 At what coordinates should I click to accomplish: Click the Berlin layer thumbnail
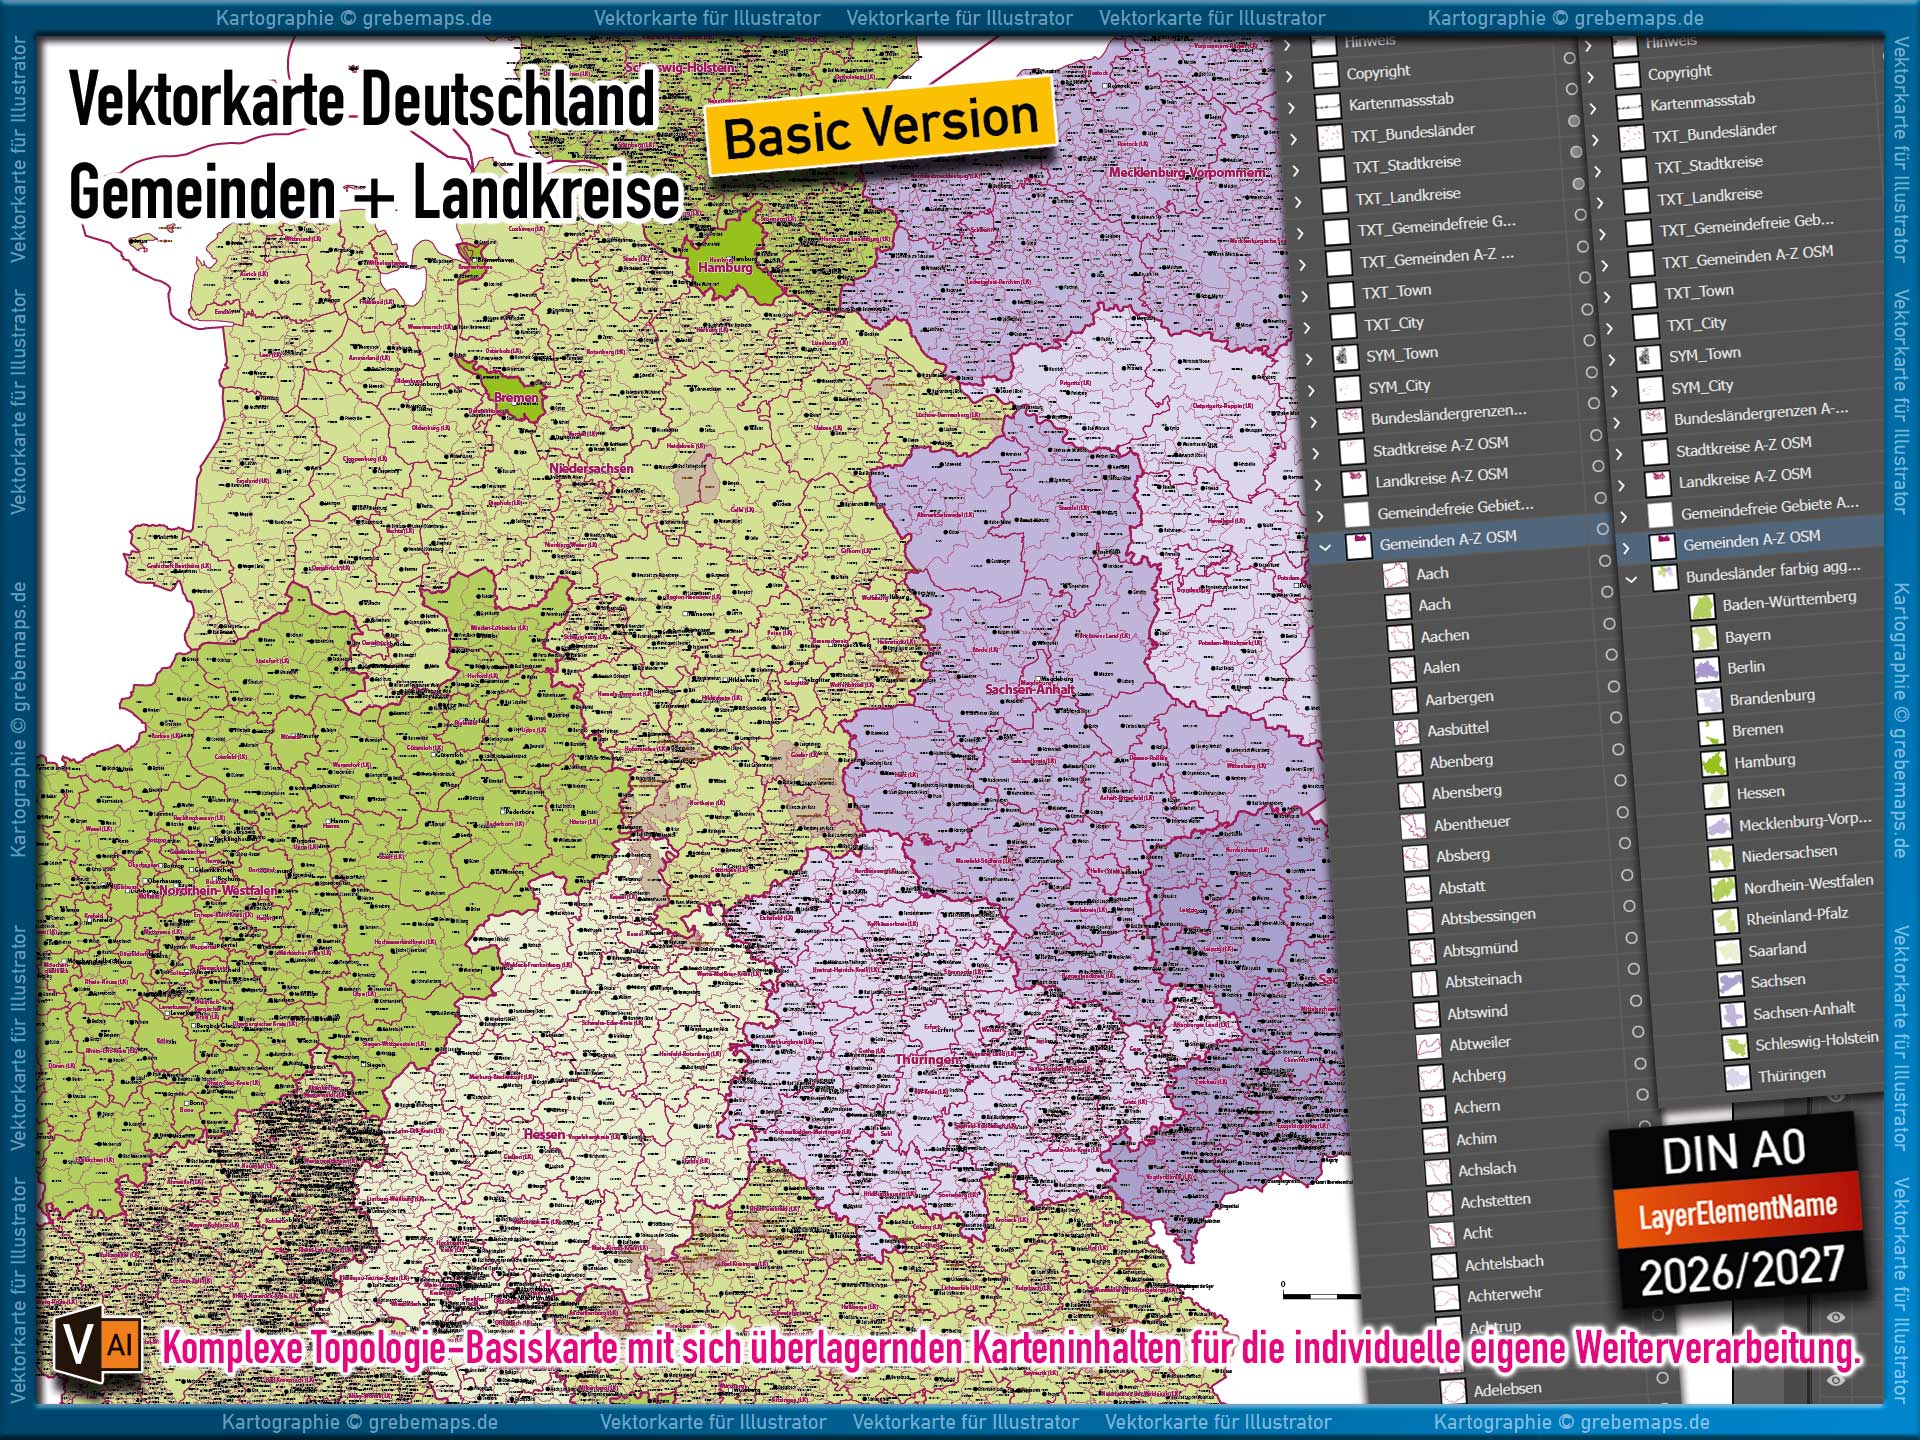click(x=1706, y=670)
